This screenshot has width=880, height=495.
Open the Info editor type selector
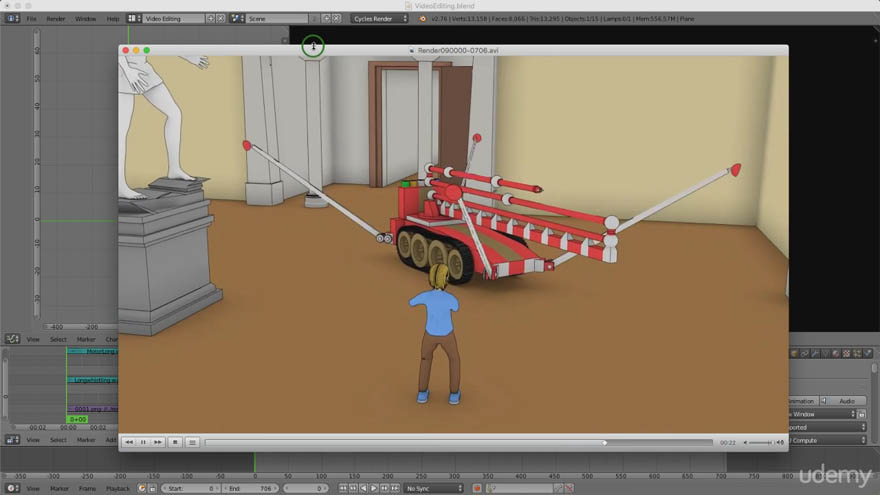12,19
